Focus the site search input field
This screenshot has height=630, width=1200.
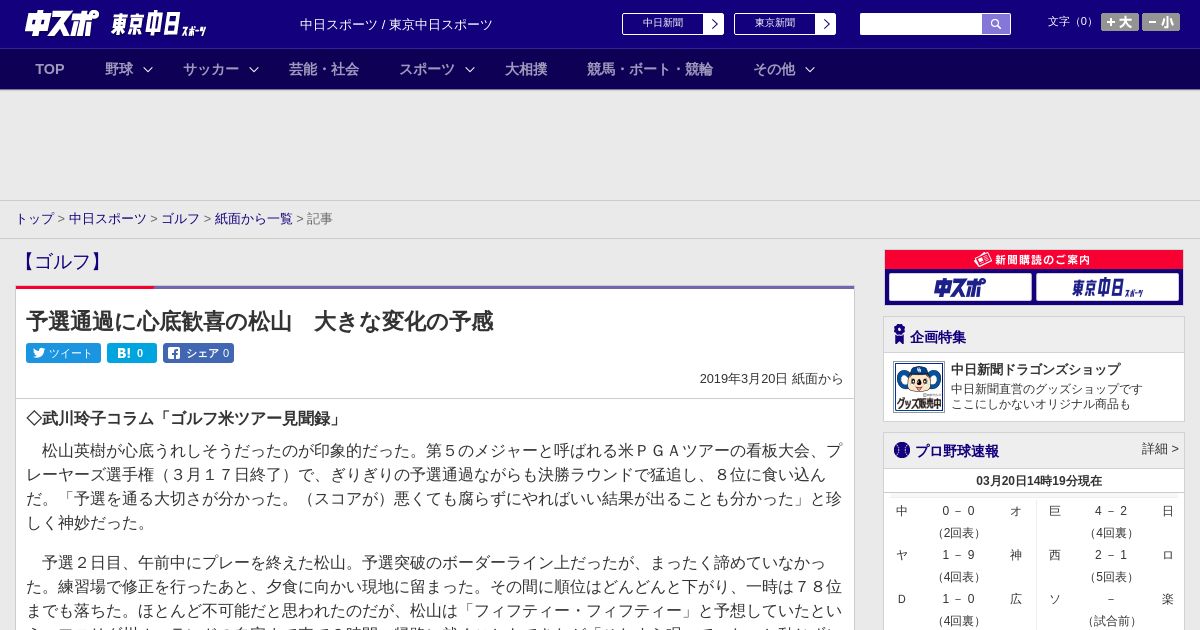click(x=921, y=24)
